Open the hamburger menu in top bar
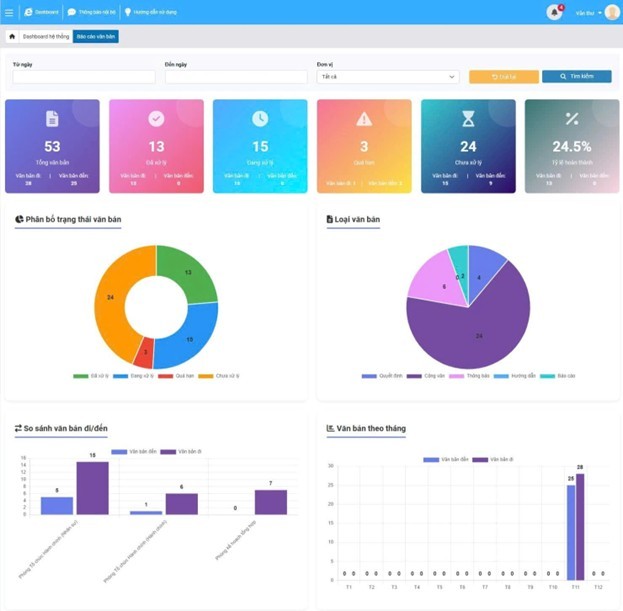623x611 pixels. [x=9, y=12]
